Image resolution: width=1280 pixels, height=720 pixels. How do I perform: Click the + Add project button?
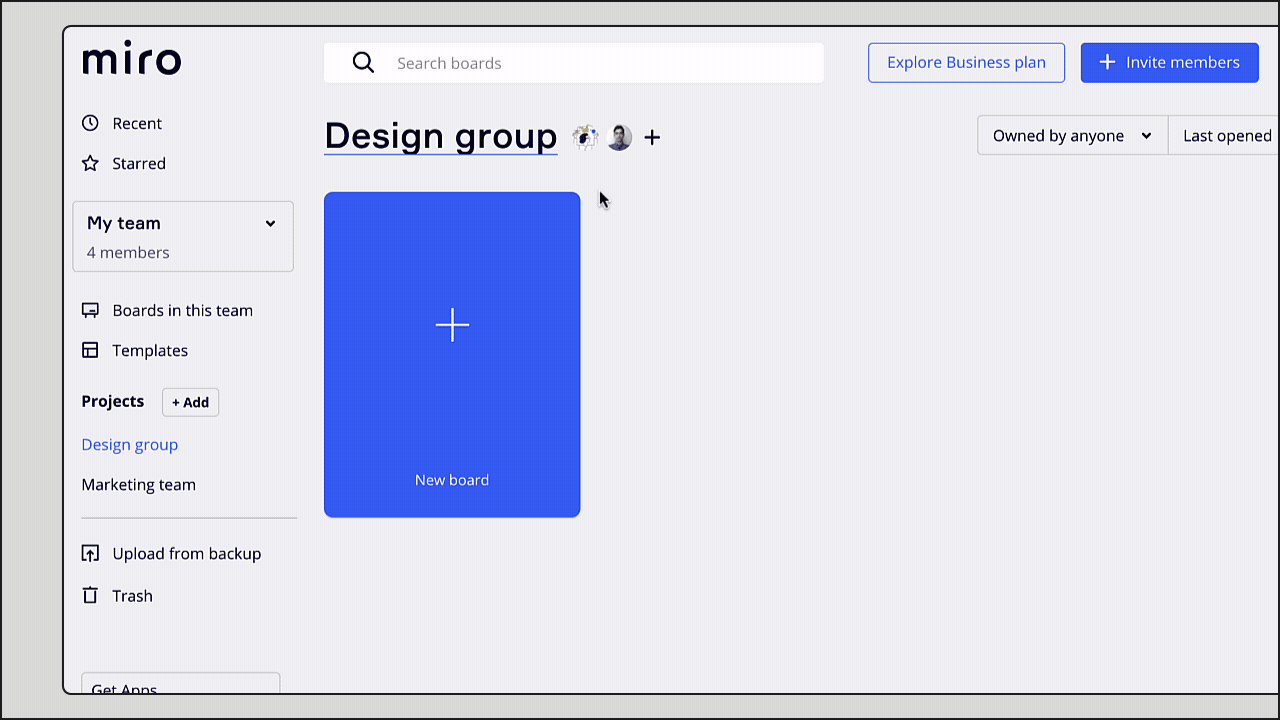(190, 402)
